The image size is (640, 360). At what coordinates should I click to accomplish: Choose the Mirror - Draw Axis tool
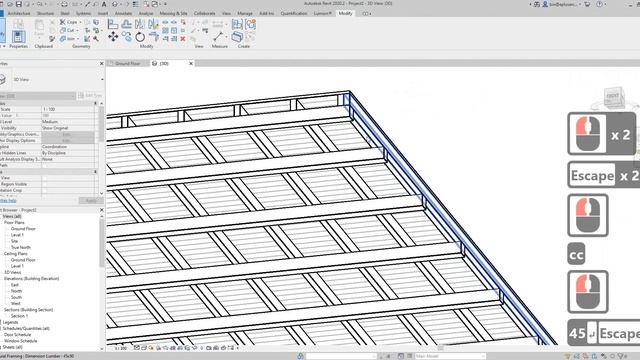click(153, 24)
